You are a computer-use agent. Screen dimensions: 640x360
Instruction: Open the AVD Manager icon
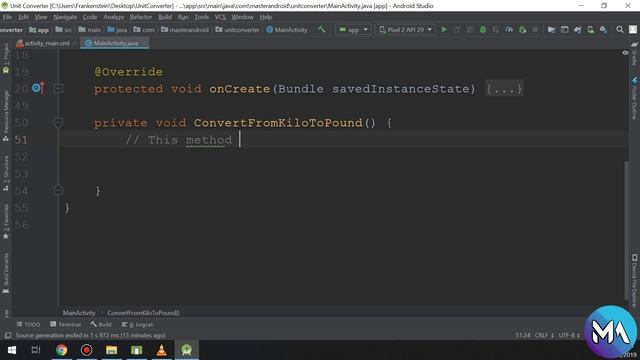591,29
